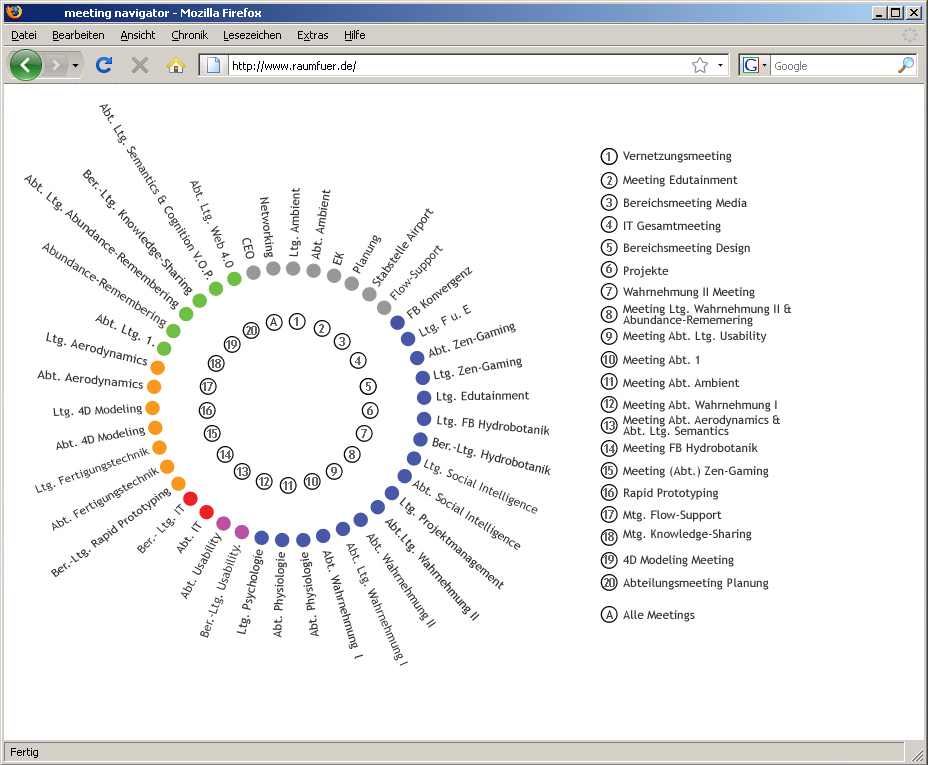Click the bookmark star in address bar

point(699,65)
